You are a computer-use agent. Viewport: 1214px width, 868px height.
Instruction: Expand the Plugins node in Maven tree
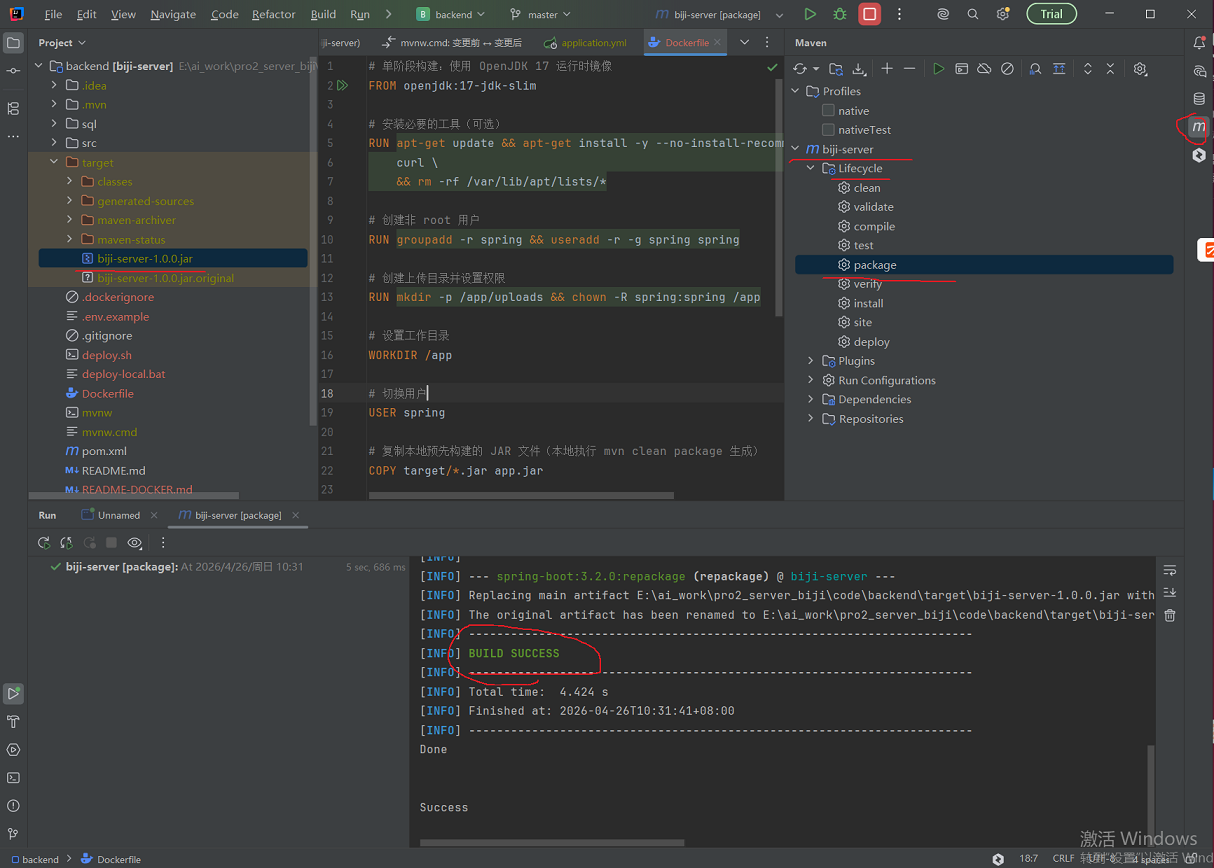(810, 361)
